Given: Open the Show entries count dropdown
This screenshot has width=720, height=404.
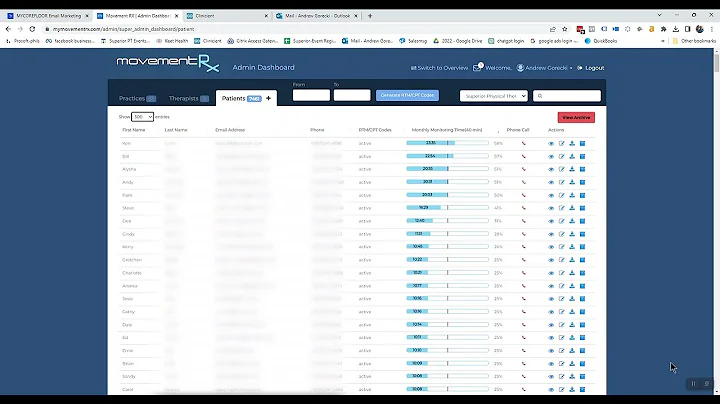Looking at the screenshot, I should pyautogui.click(x=142, y=117).
